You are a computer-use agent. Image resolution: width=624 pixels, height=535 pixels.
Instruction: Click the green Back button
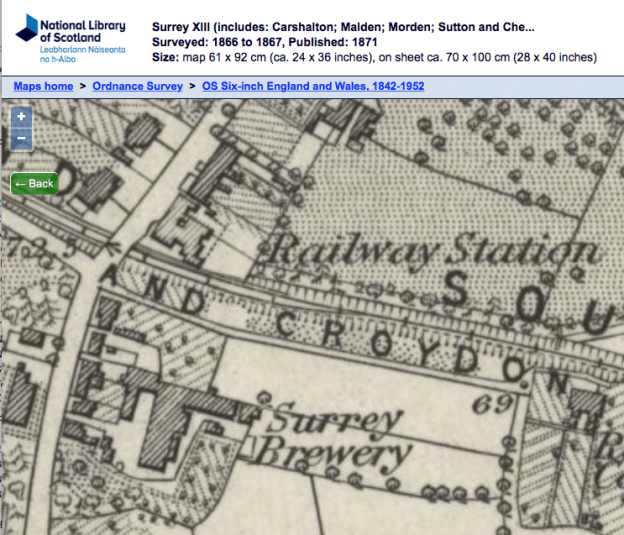tap(34, 184)
